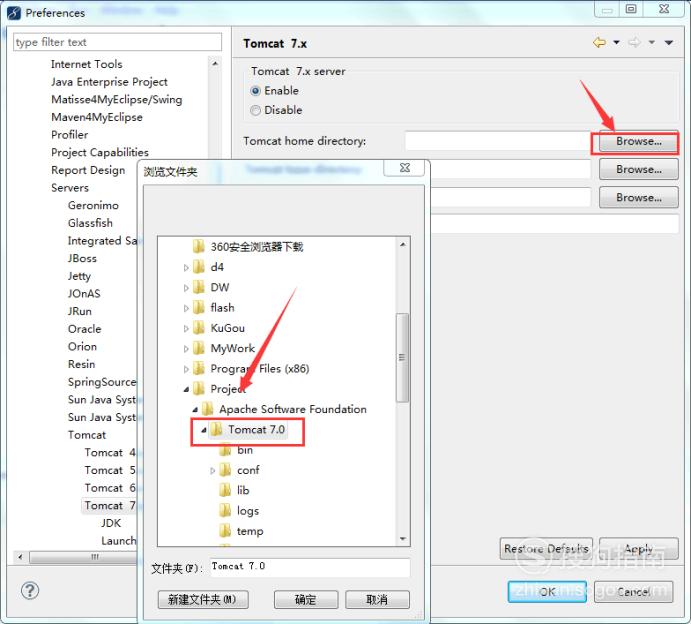Select the Disable radio button
691x624 pixels.
[255, 110]
